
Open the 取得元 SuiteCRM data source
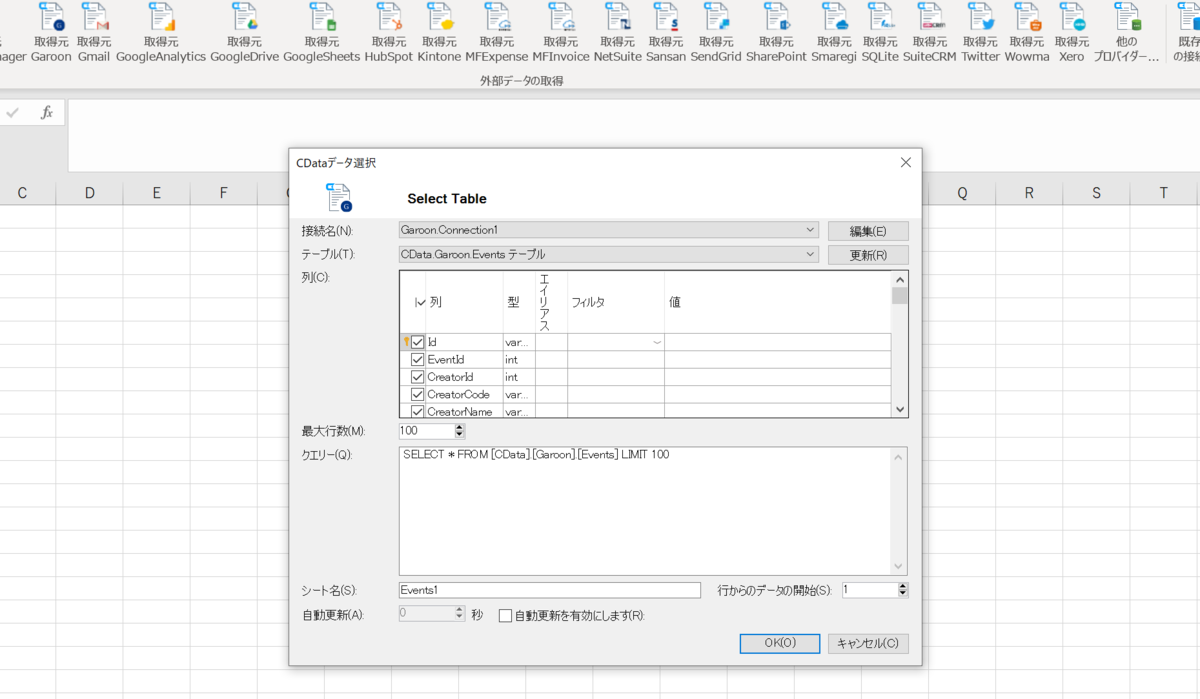tap(930, 33)
